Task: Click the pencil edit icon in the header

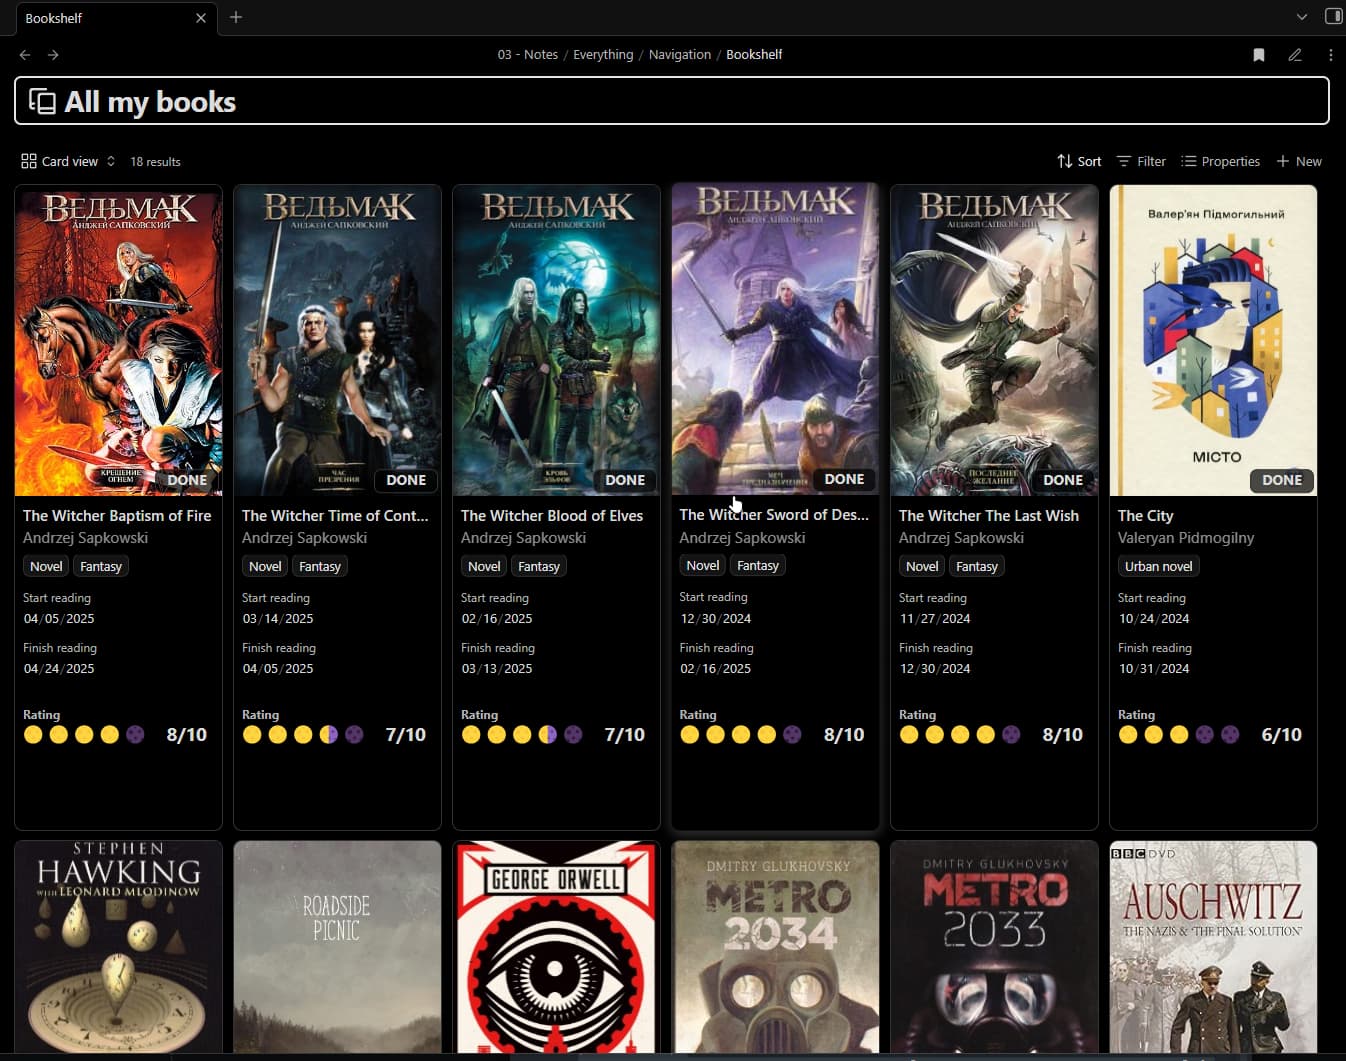Action: 1295,55
